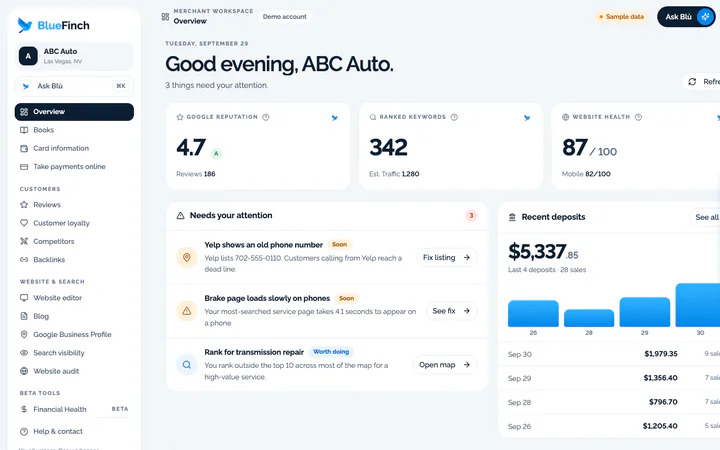Open Financial Health beta tool
The height and width of the screenshot is (450, 720).
(74, 409)
